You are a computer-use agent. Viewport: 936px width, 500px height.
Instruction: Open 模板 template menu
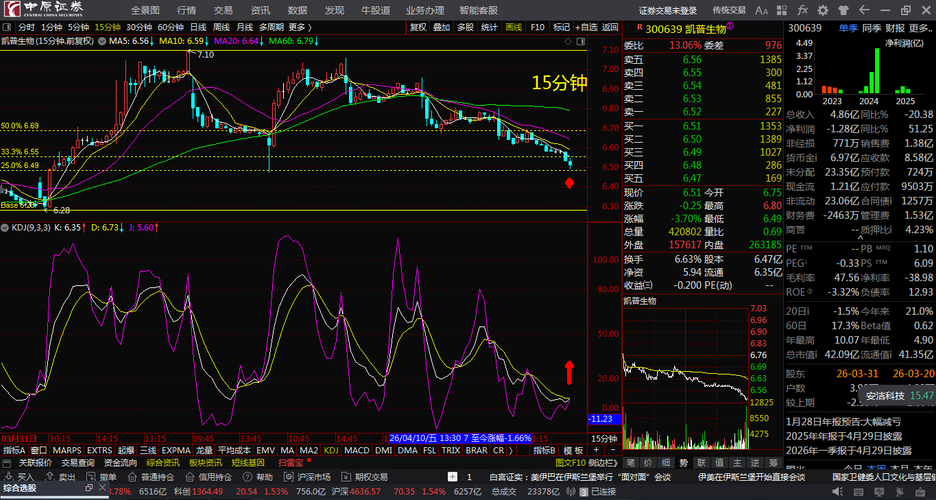tap(573, 450)
